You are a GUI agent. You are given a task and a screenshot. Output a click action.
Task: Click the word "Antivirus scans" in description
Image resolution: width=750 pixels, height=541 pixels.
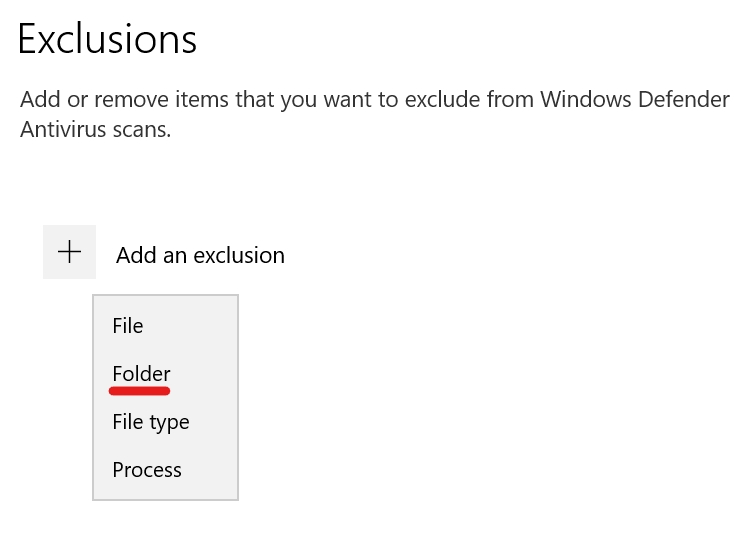point(95,130)
